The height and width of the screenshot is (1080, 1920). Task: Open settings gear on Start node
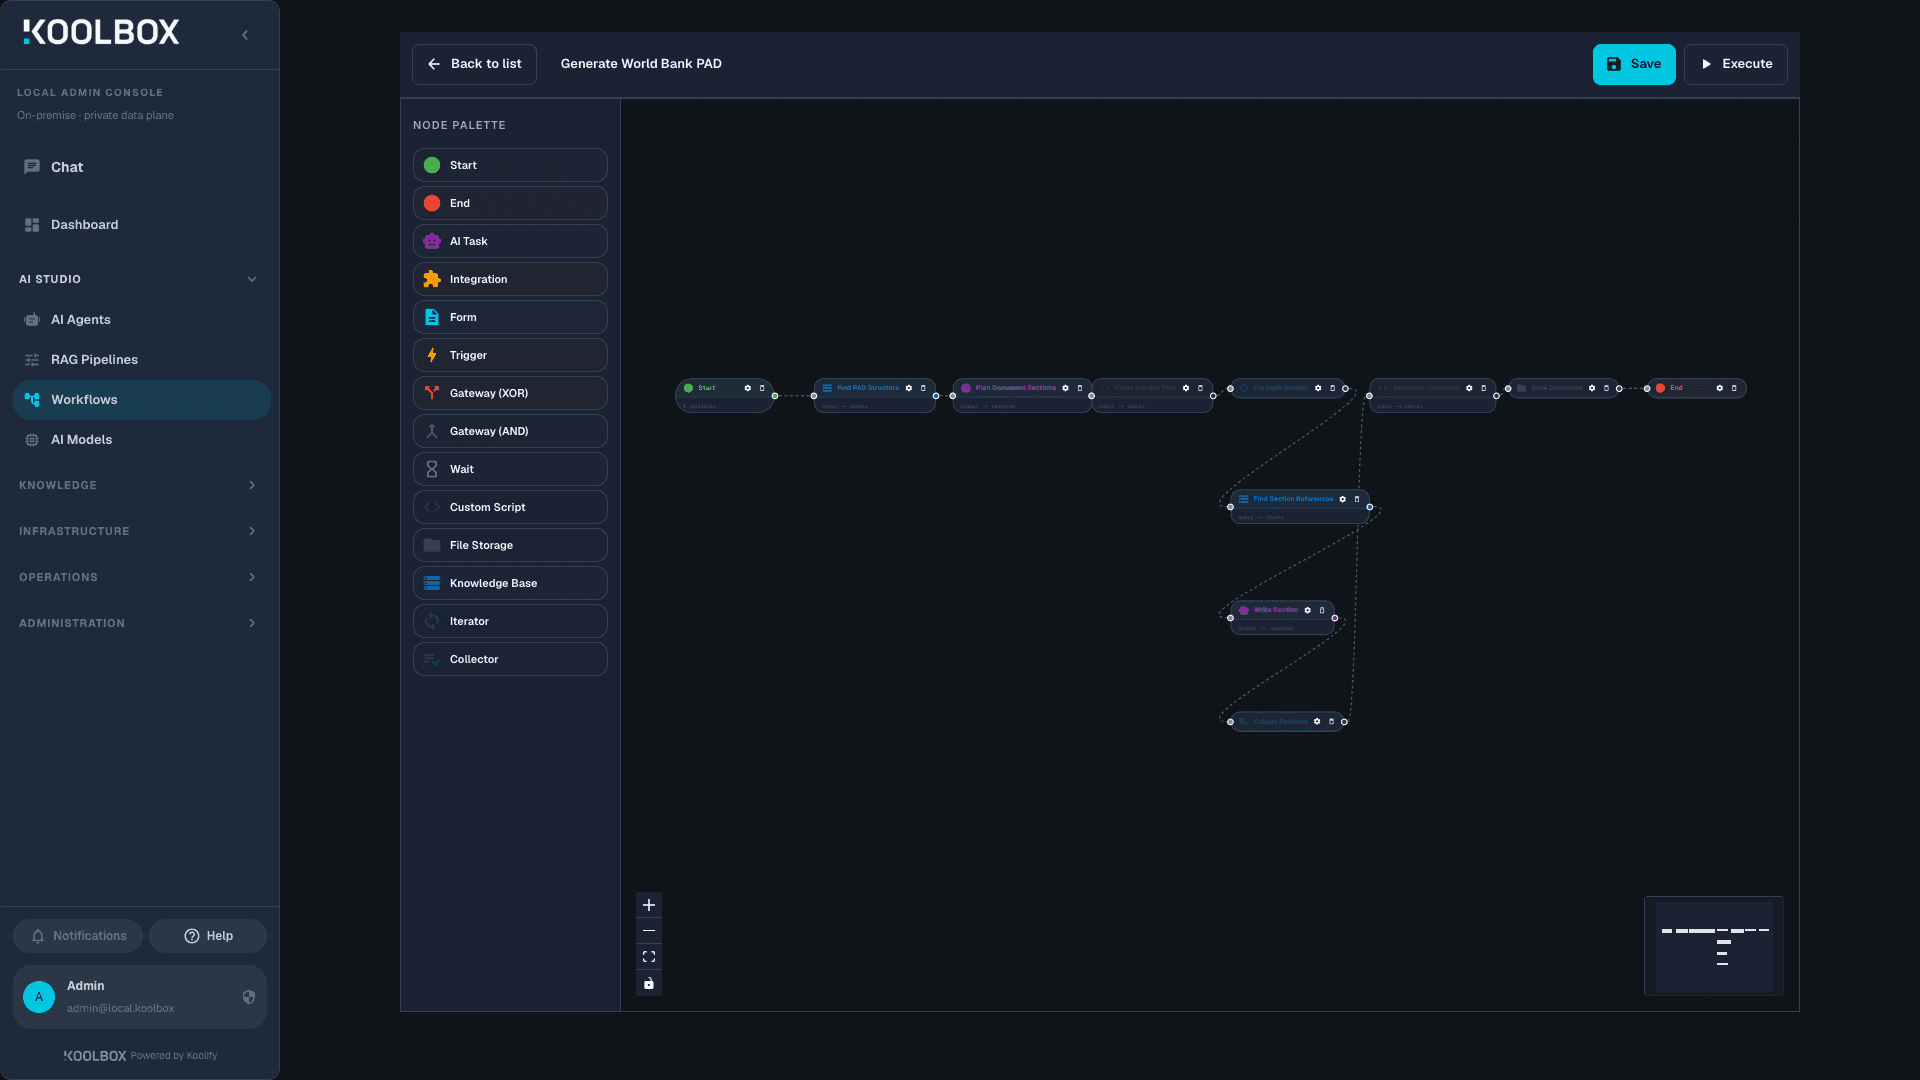click(747, 388)
